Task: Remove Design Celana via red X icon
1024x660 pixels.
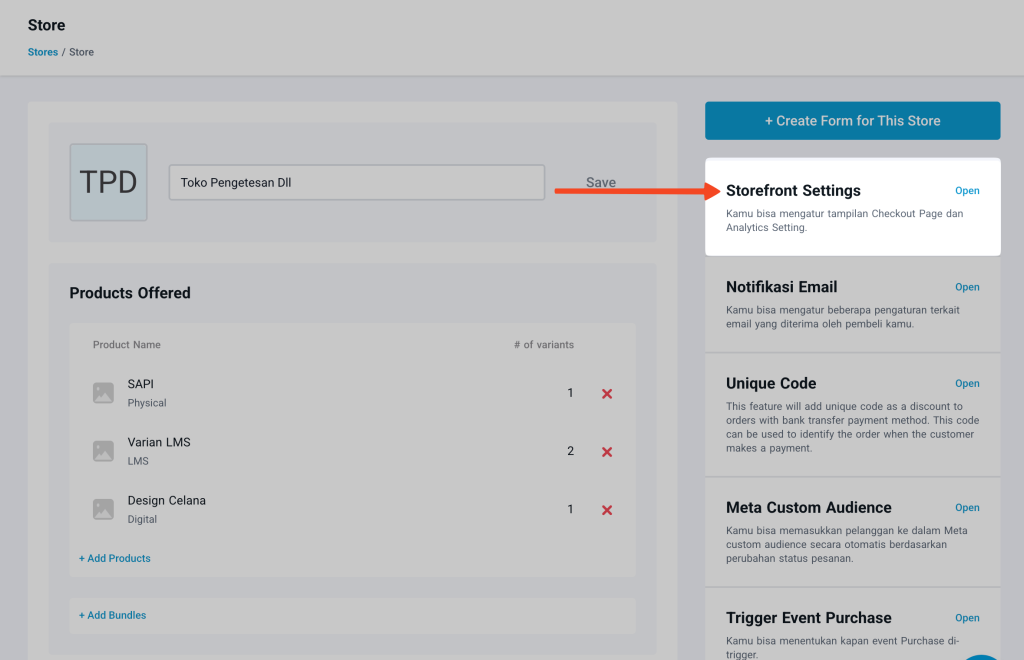Action: 606,510
